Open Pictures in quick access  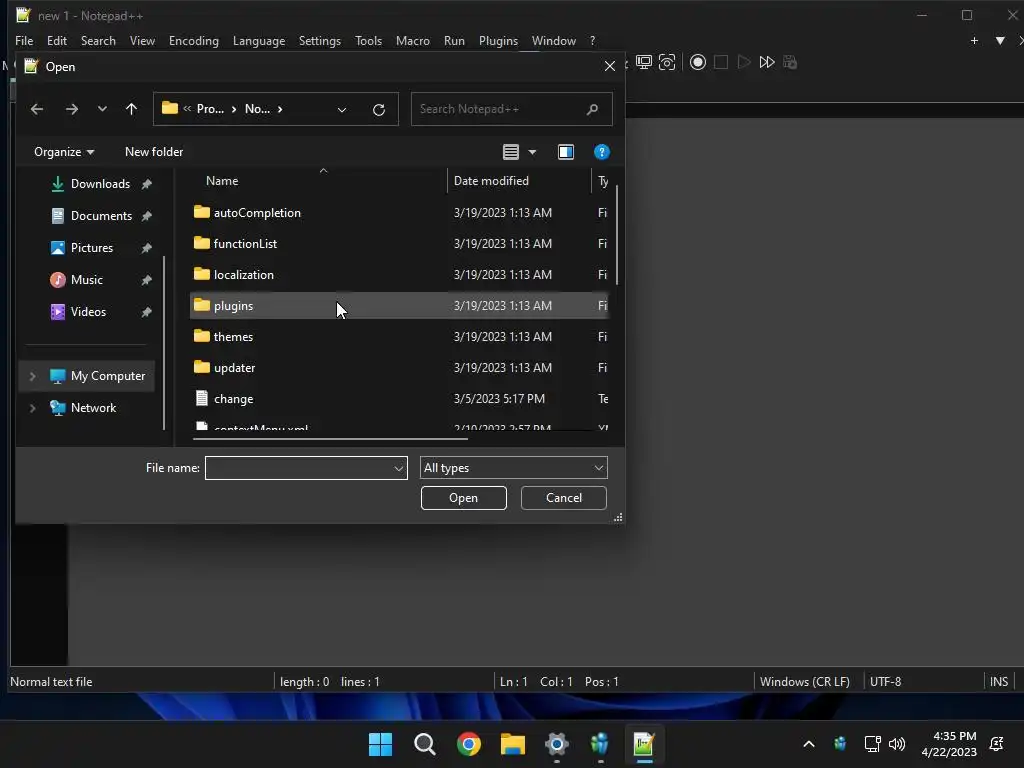(x=92, y=248)
